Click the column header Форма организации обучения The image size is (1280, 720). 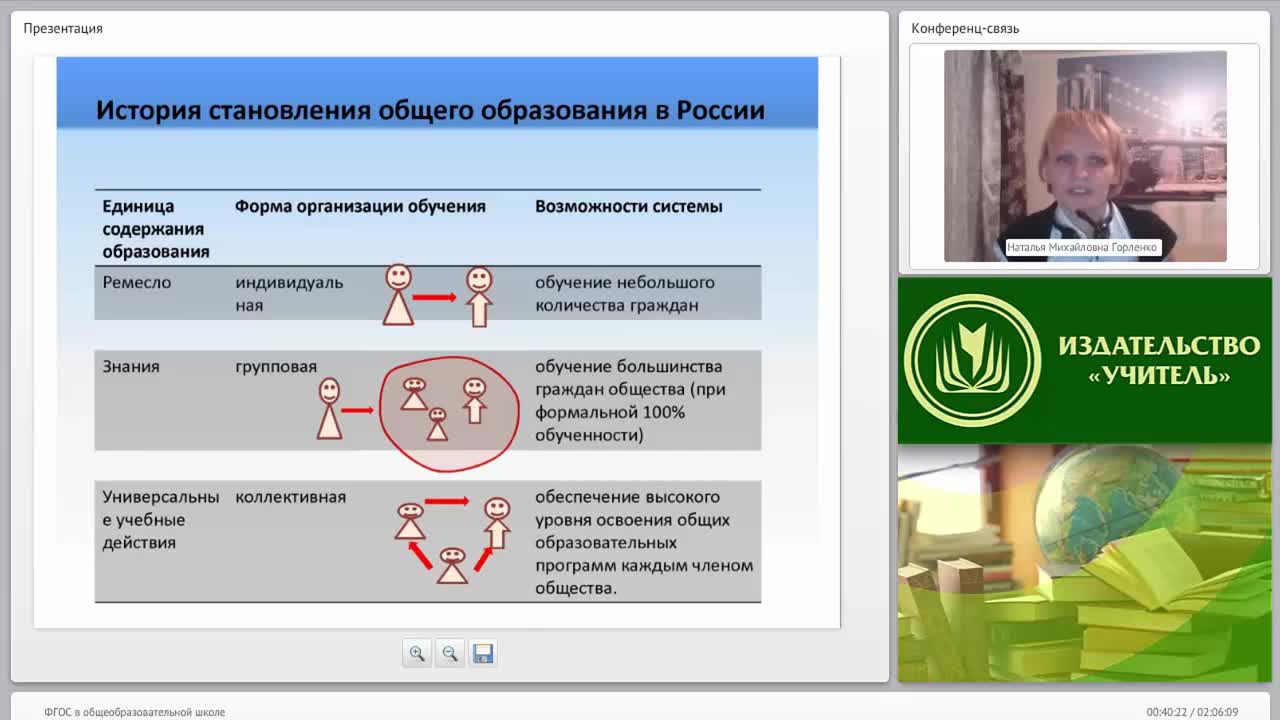pos(360,206)
